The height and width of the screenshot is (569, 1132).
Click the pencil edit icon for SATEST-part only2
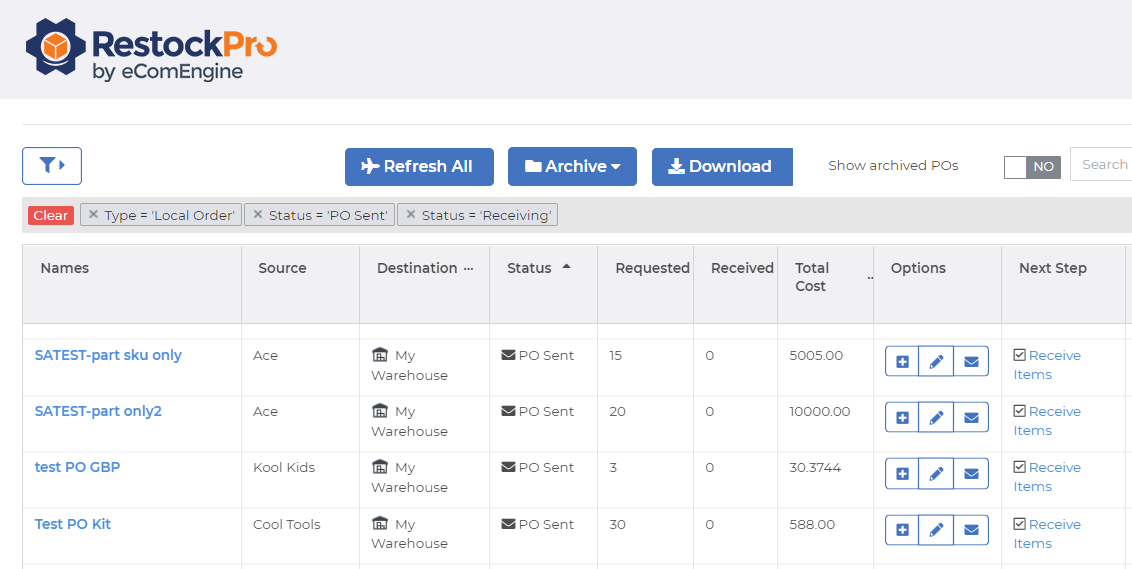point(936,418)
